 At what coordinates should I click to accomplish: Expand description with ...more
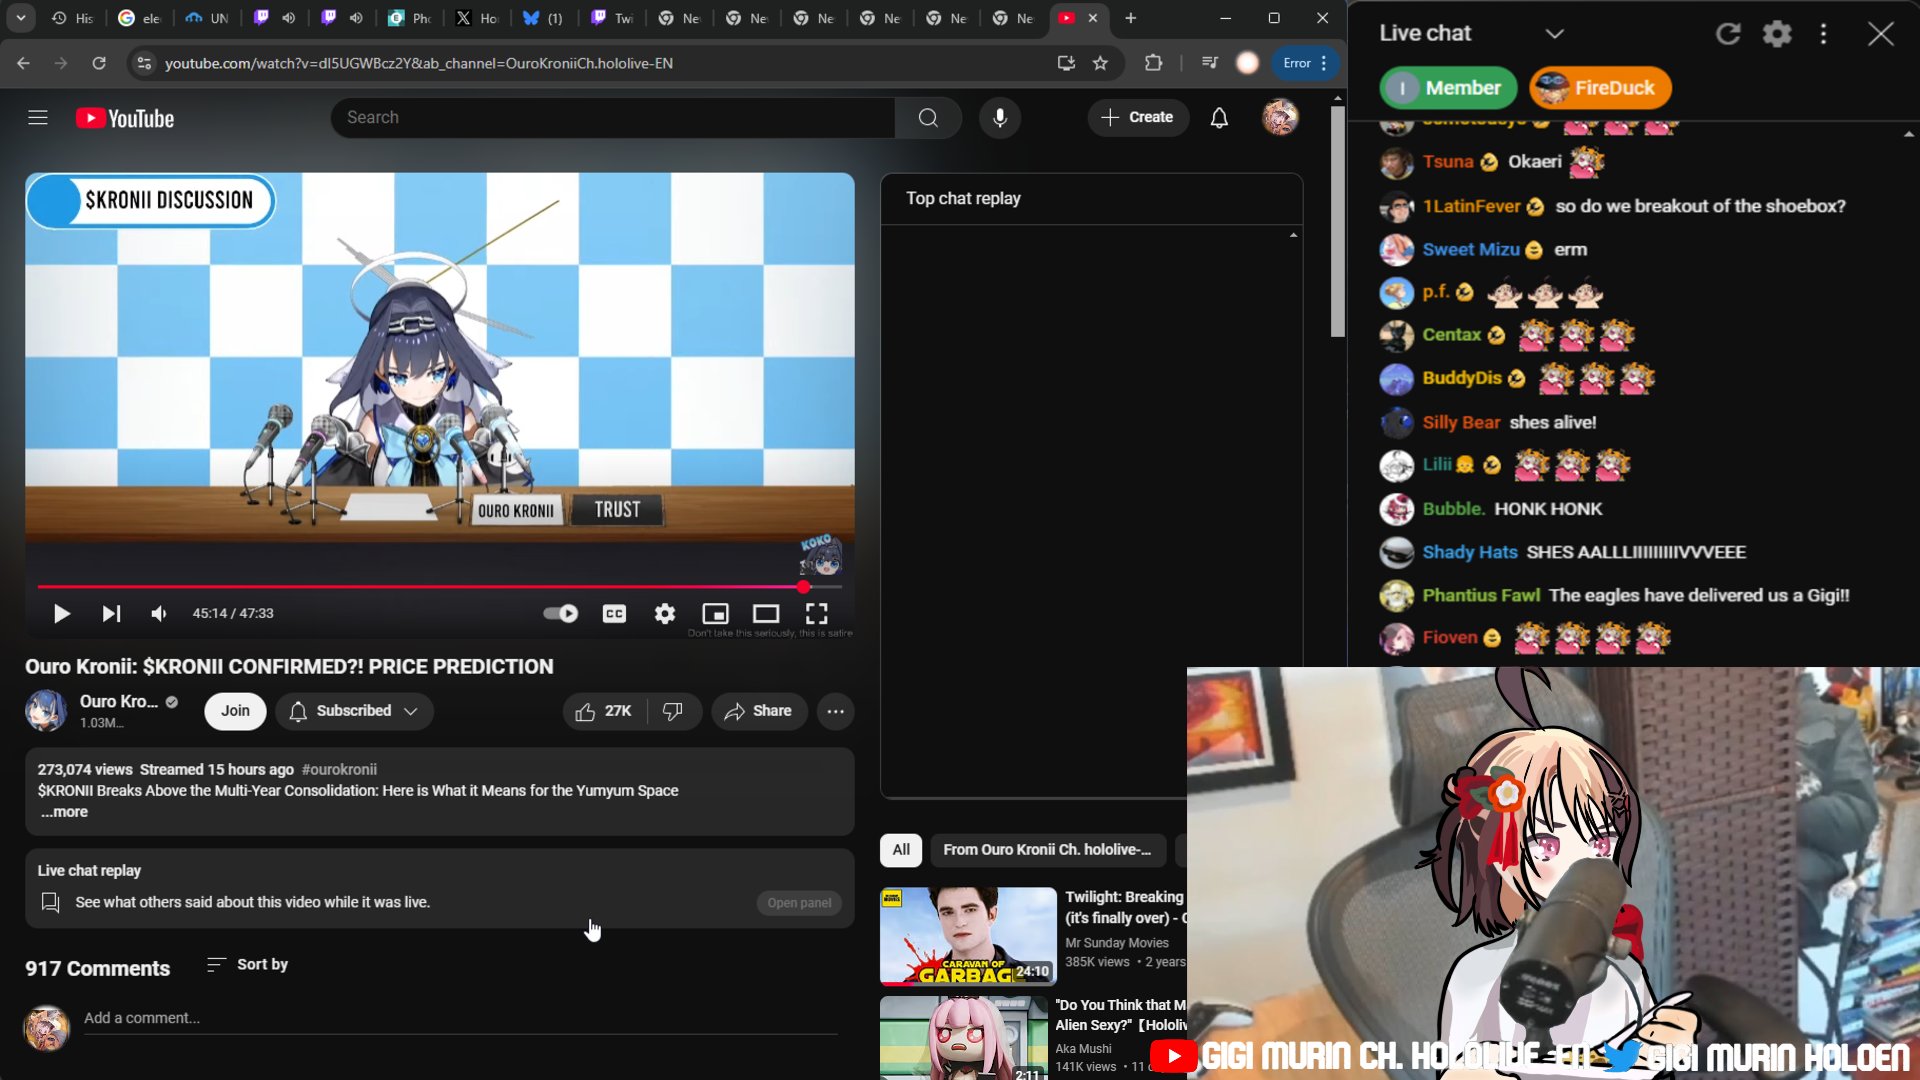pyautogui.click(x=64, y=812)
